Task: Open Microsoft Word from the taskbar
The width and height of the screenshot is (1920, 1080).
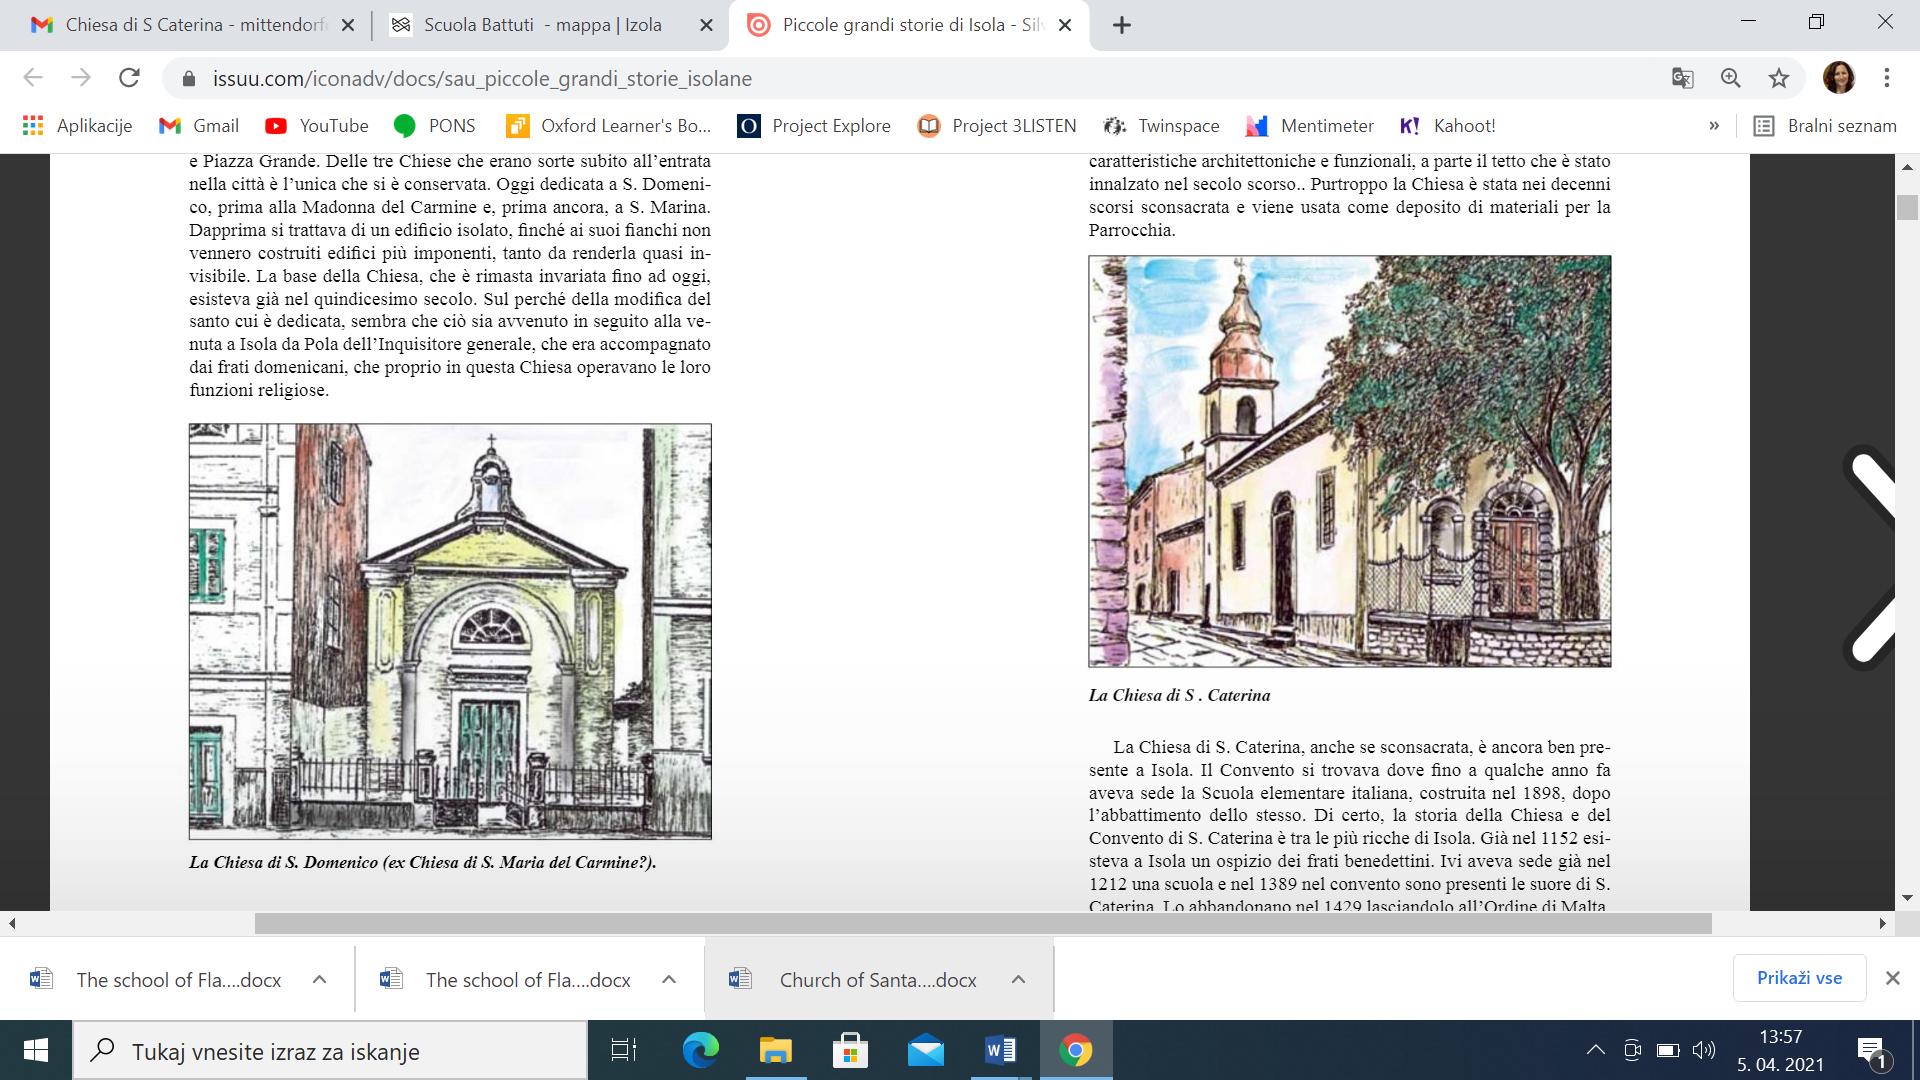Action: point(1000,1050)
